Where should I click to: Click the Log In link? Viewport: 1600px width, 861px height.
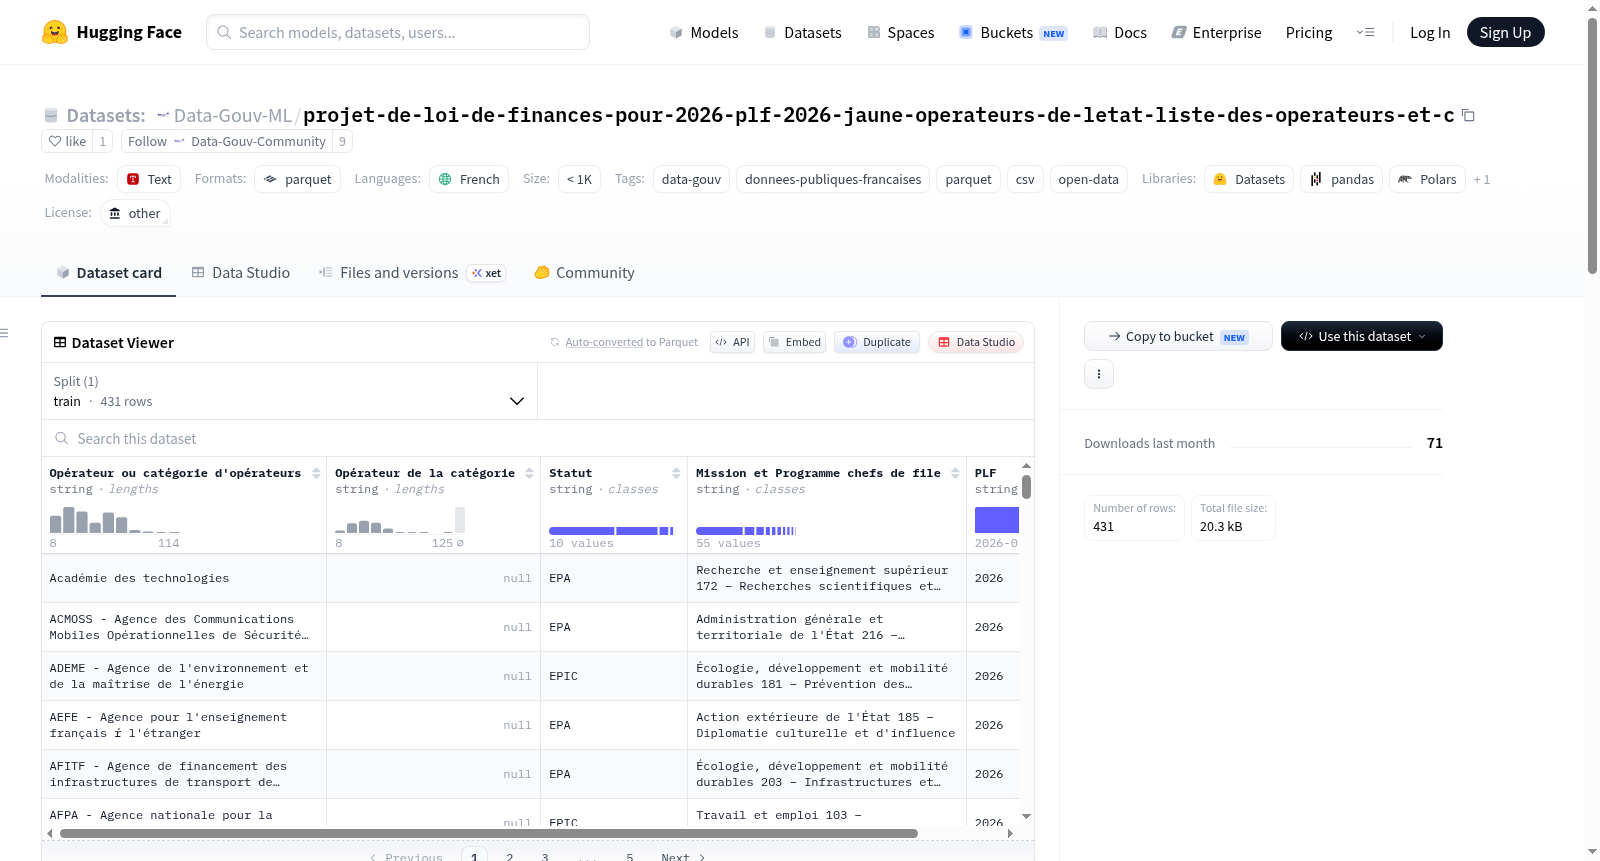1430,32
